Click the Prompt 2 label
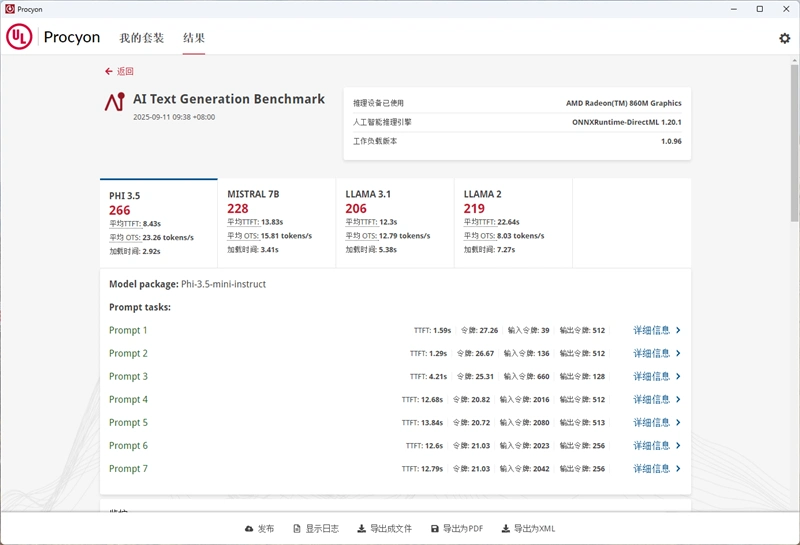Screen dimensions: 800x545 [x=128, y=353]
